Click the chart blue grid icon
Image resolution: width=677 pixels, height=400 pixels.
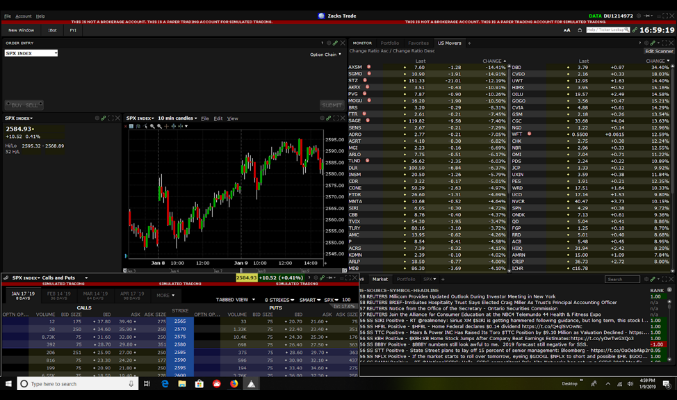131,126
